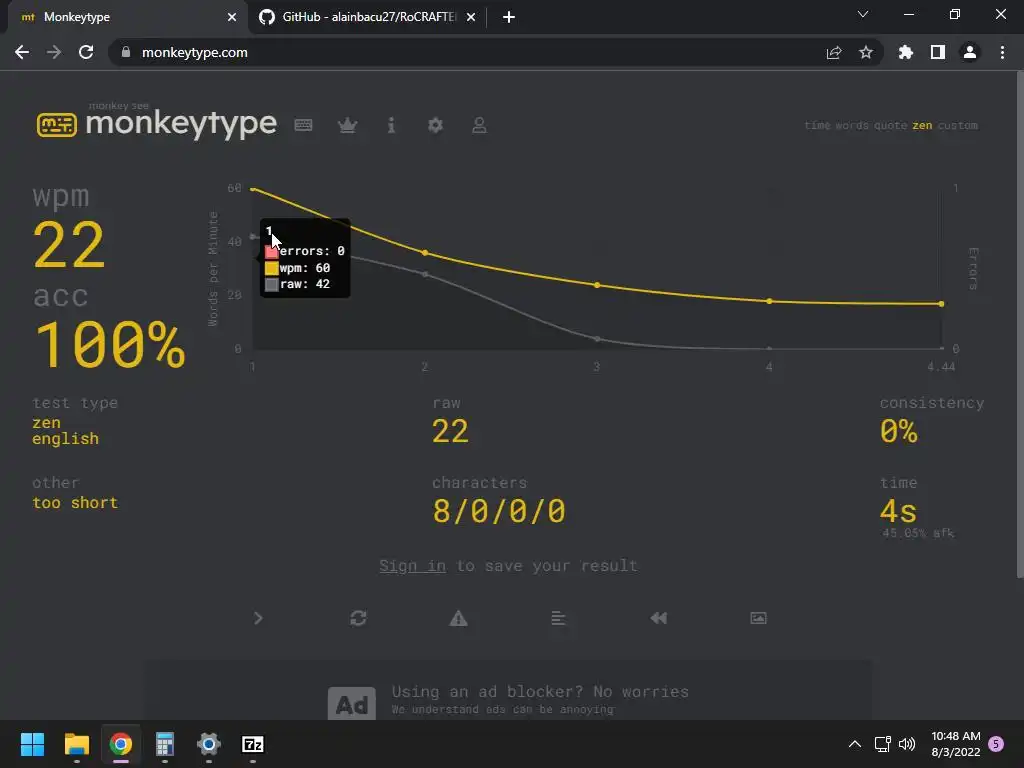Go forward in browser history

[x=54, y=52]
